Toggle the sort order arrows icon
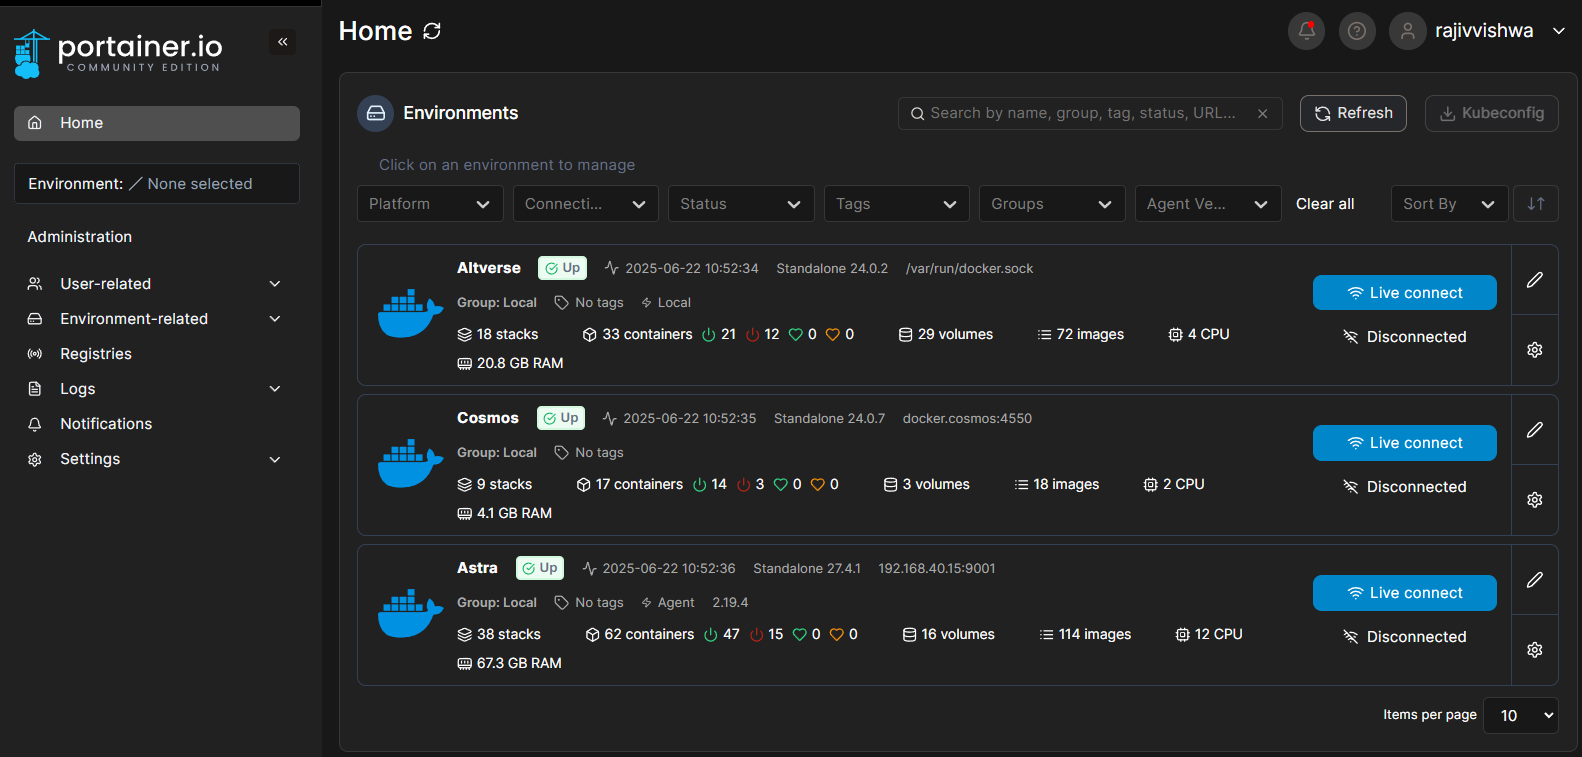Screen dimensions: 1582x757 [1535, 204]
